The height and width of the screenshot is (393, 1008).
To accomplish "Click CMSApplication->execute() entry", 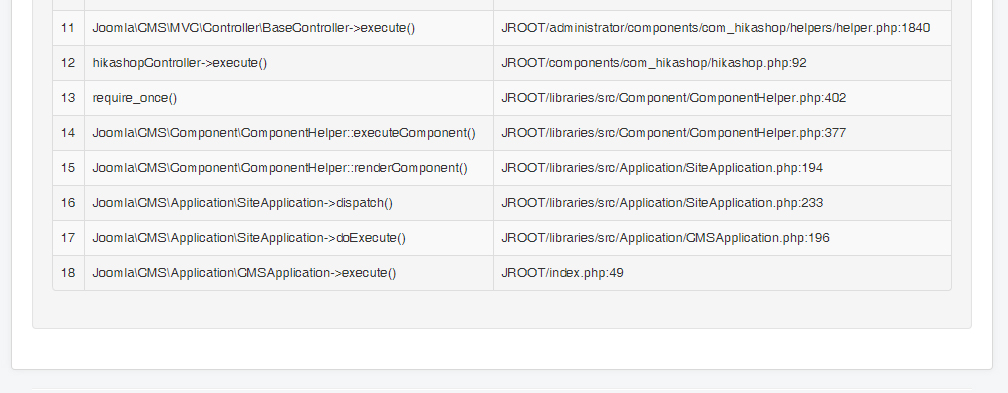I will pos(244,273).
